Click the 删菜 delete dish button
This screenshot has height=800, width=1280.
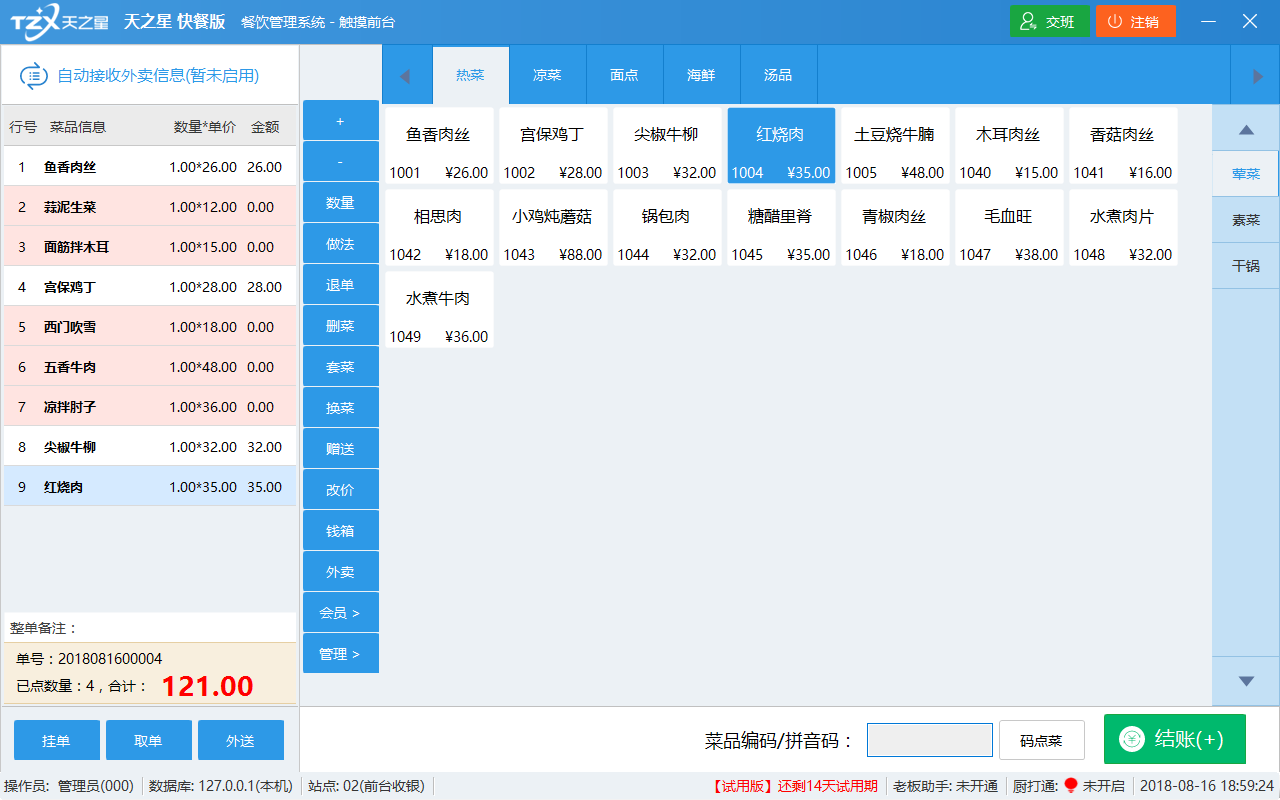pos(340,325)
